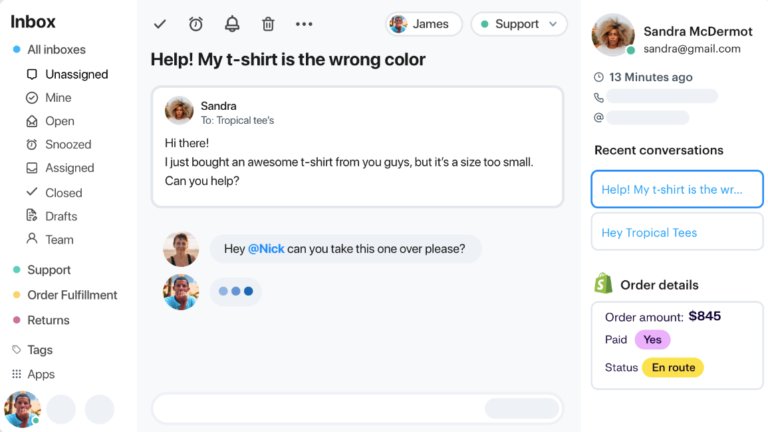The width and height of the screenshot is (768, 432).
Task: Open the 'Hey Tropical Tees' recent conversation
Action: (677, 232)
